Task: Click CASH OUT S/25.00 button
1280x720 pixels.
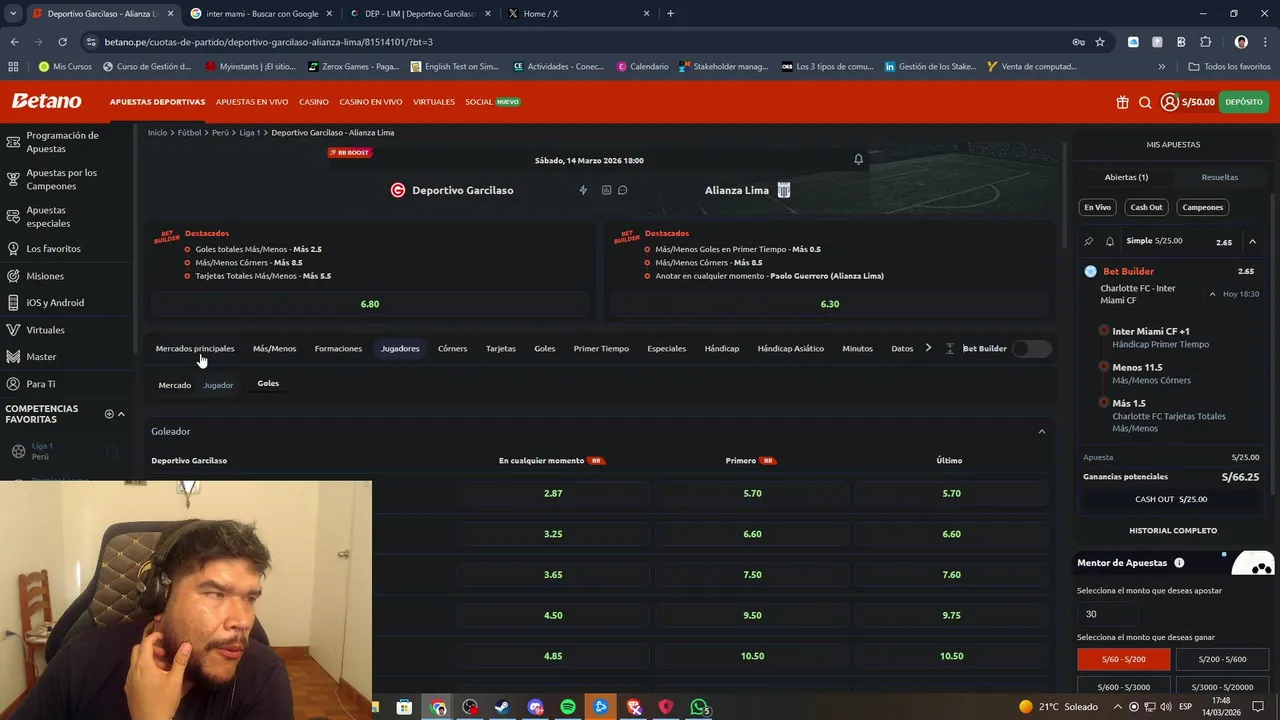Action: [1172, 499]
